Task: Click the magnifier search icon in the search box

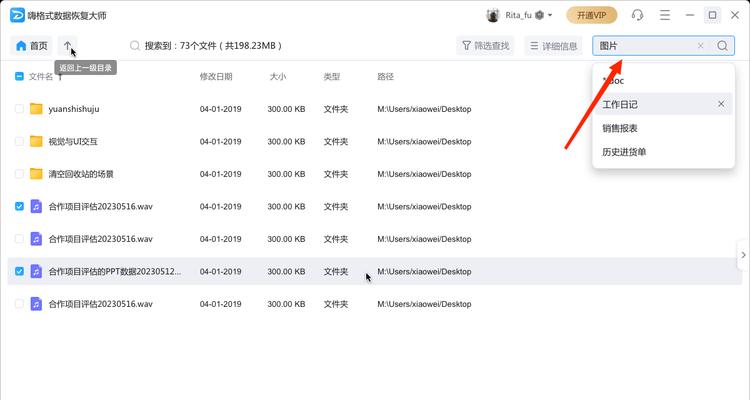Action: click(x=722, y=46)
